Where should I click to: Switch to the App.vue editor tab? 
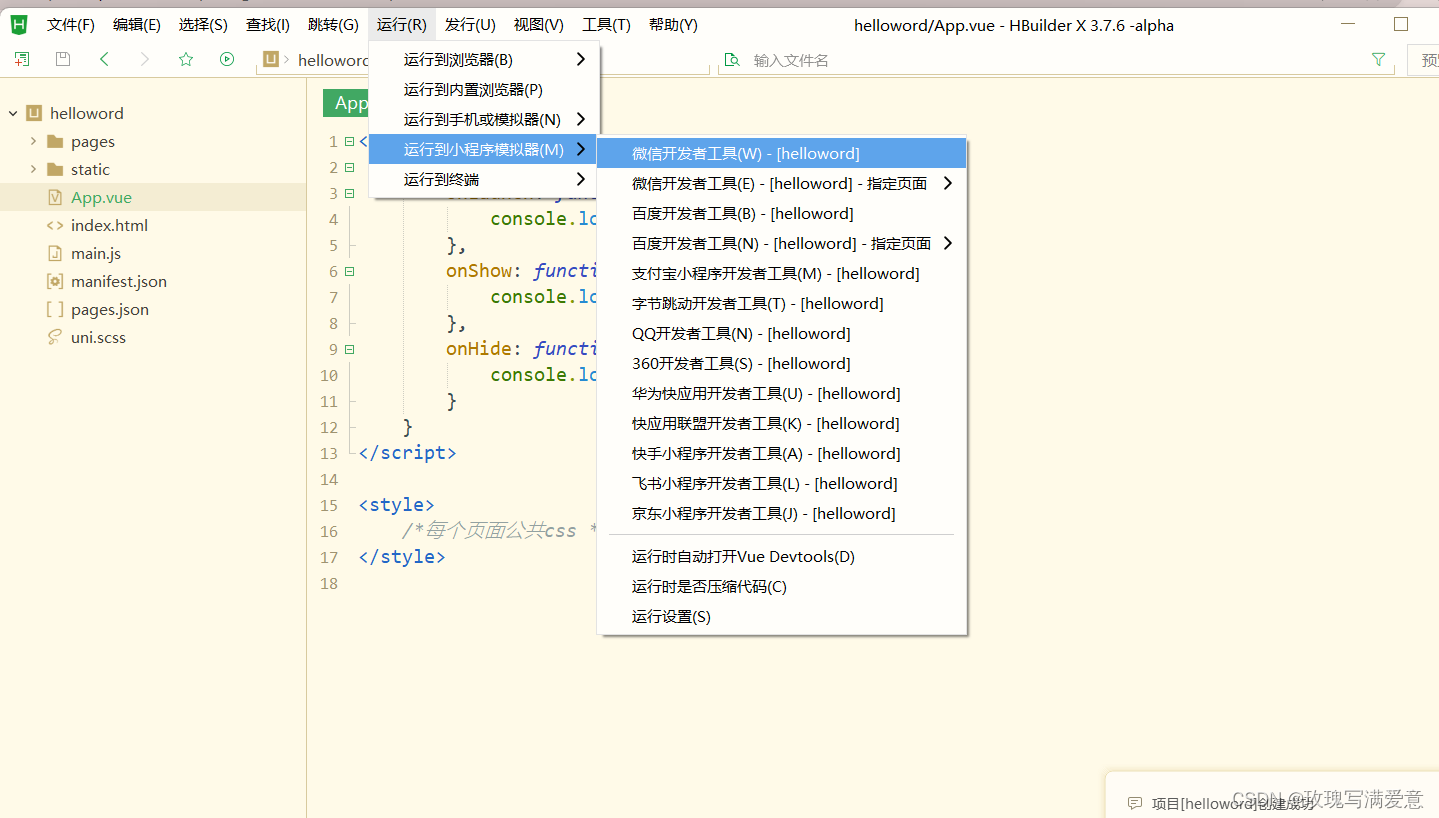tap(346, 103)
